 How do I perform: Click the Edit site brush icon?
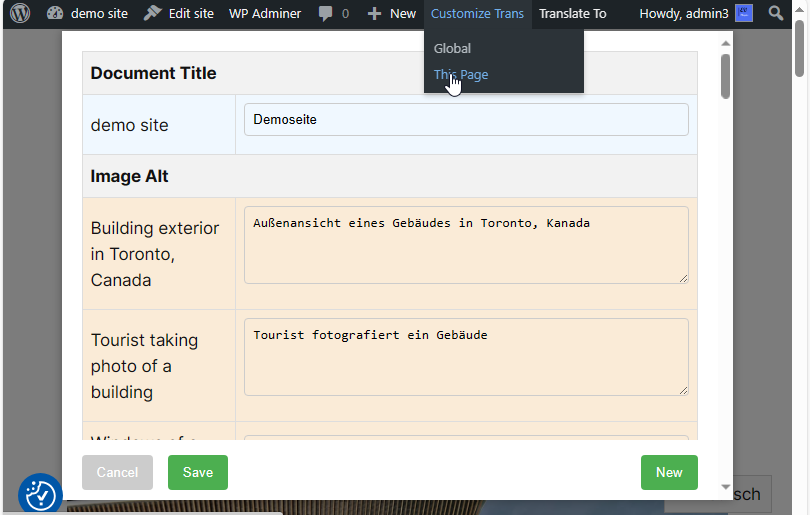(152, 14)
